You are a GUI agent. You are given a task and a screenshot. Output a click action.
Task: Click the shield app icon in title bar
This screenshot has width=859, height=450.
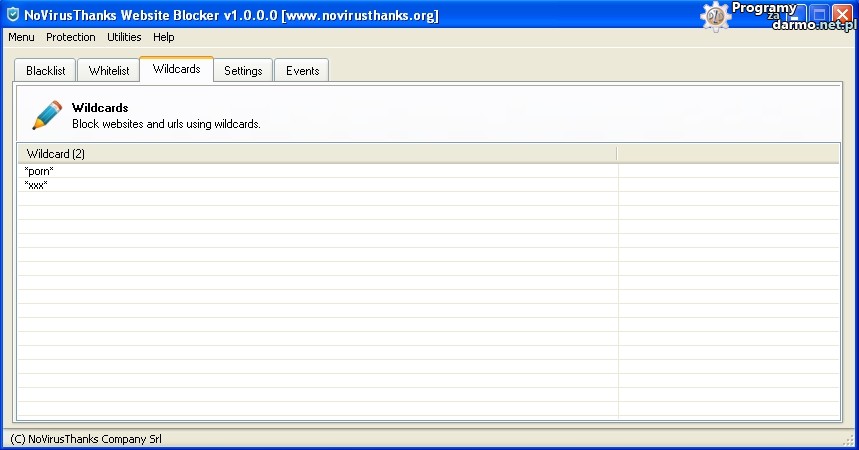pos(12,15)
